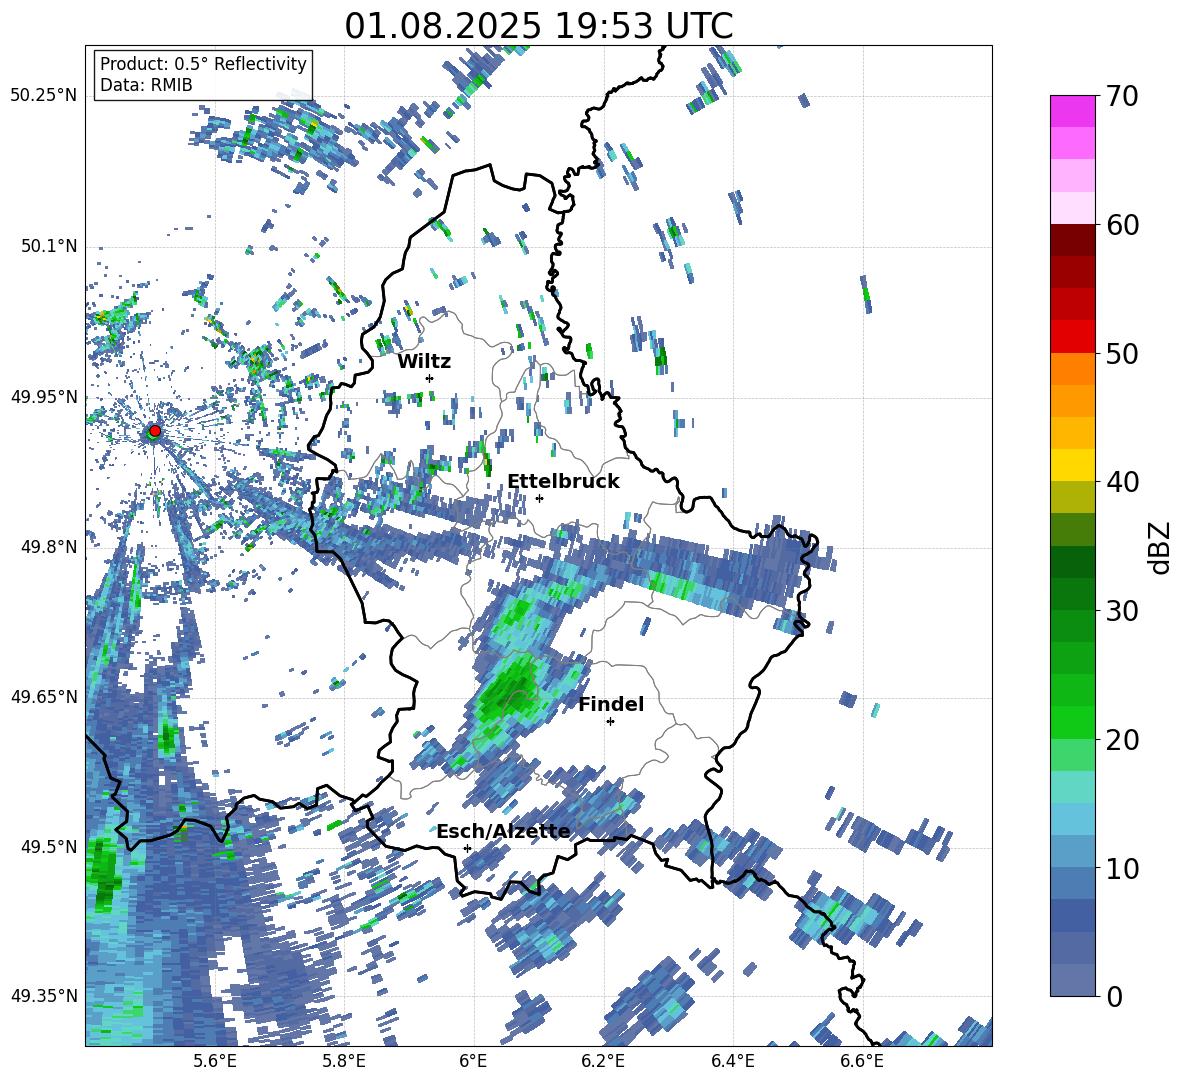The image size is (1184, 1081).
Task: Click the Data: RMIB text
Action: tap(146, 85)
